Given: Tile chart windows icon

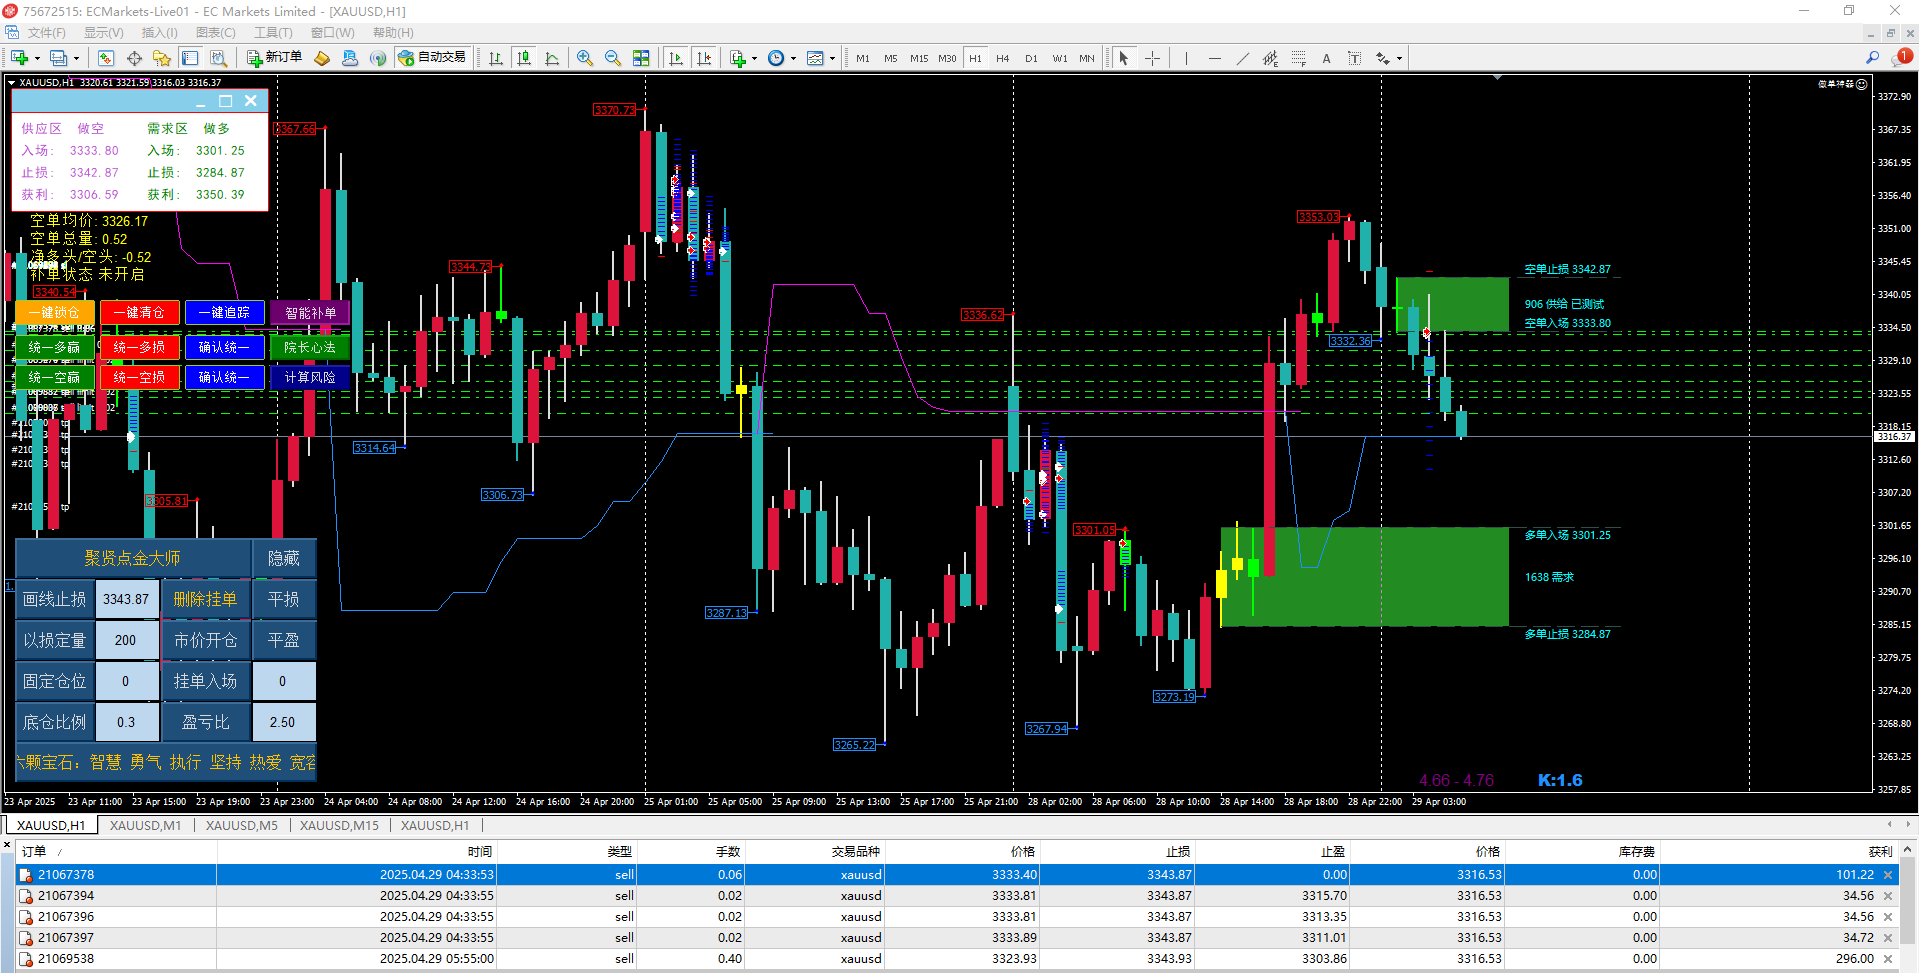Looking at the screenshot, I should pos(641,58).
